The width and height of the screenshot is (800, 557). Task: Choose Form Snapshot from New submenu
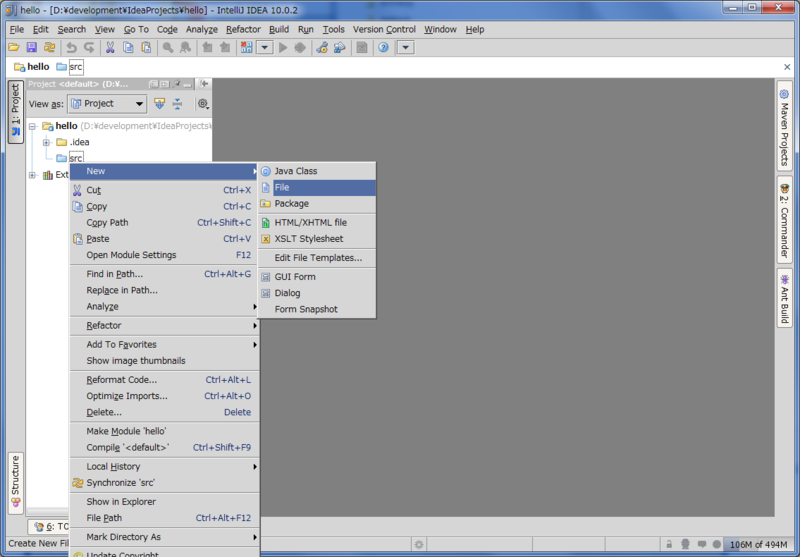pyautogui.click(x=317, y=309)
